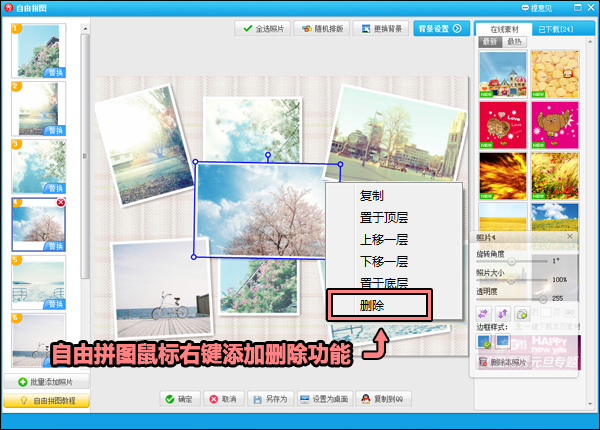The width and height of the screenshot is (600, 430).
Task: Close the 照片4 properties panel
Action: 569,237
